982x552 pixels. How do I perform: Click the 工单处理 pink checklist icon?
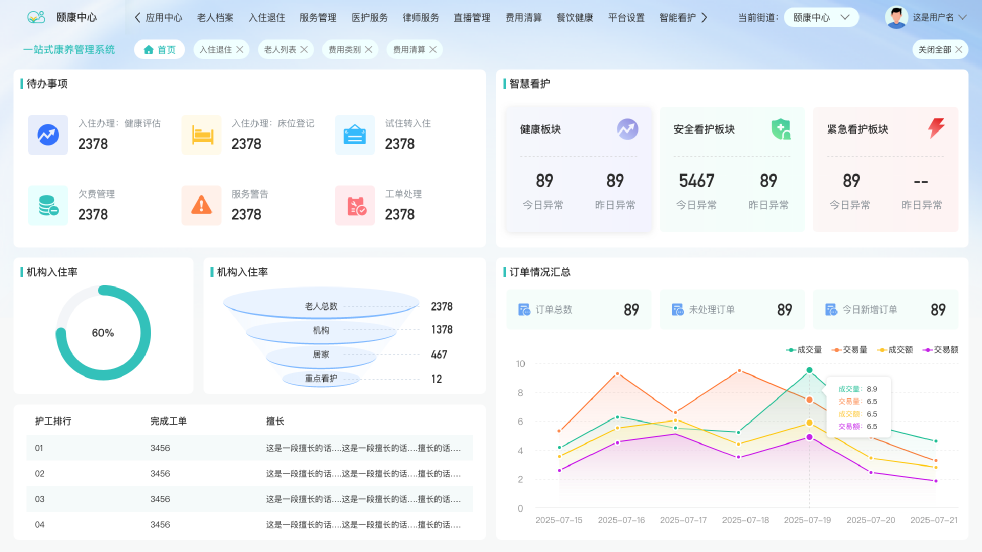tap(355, 205)
